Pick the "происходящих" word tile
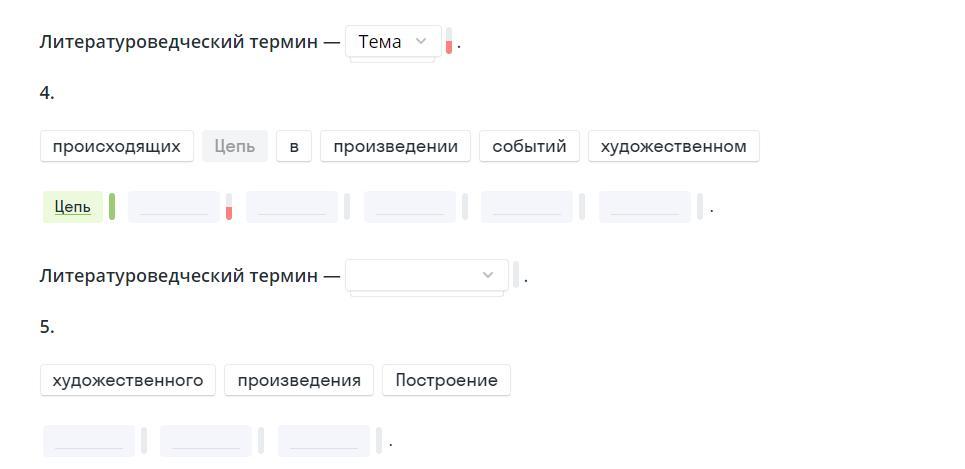This screenshot has width=965, height=469. [117, 146]
